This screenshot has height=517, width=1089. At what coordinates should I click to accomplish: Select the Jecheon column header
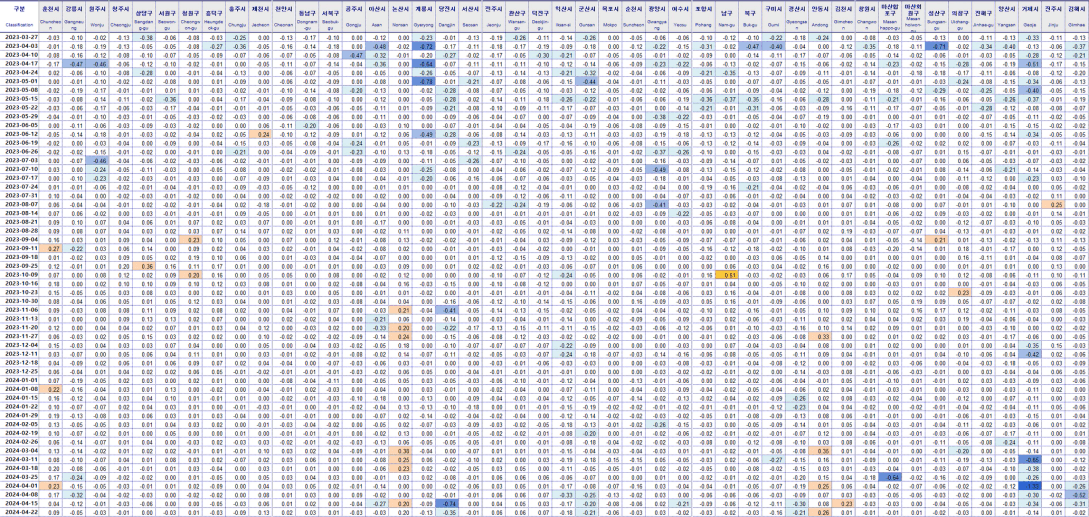260,17
